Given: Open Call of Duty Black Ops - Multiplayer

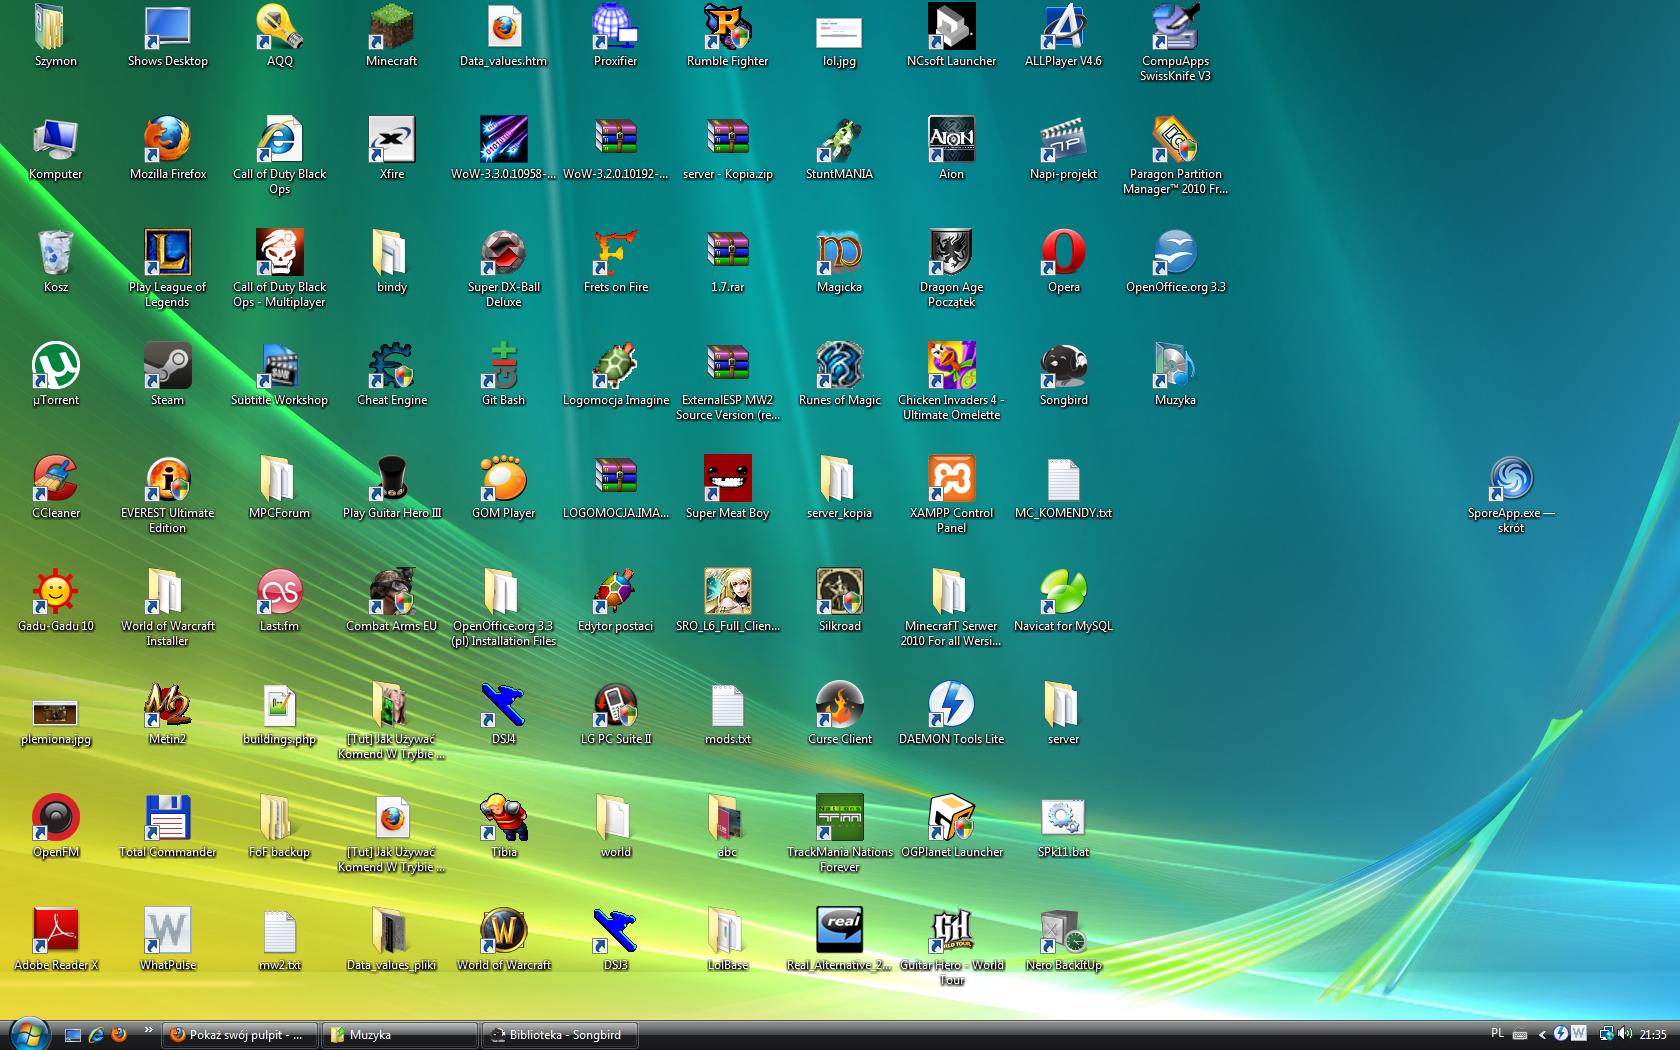Looking at the screenshot, I should point(280,268).
